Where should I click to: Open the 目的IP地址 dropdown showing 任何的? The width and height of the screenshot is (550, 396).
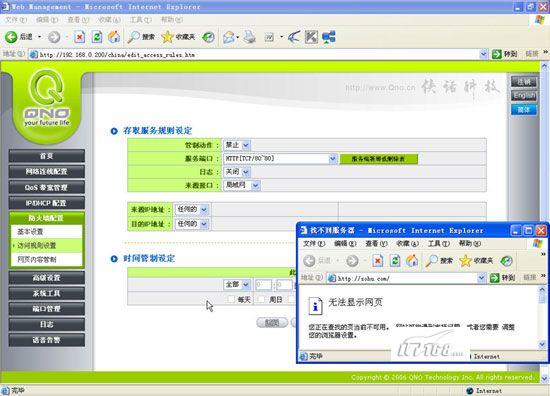click(x=192, y=224)
